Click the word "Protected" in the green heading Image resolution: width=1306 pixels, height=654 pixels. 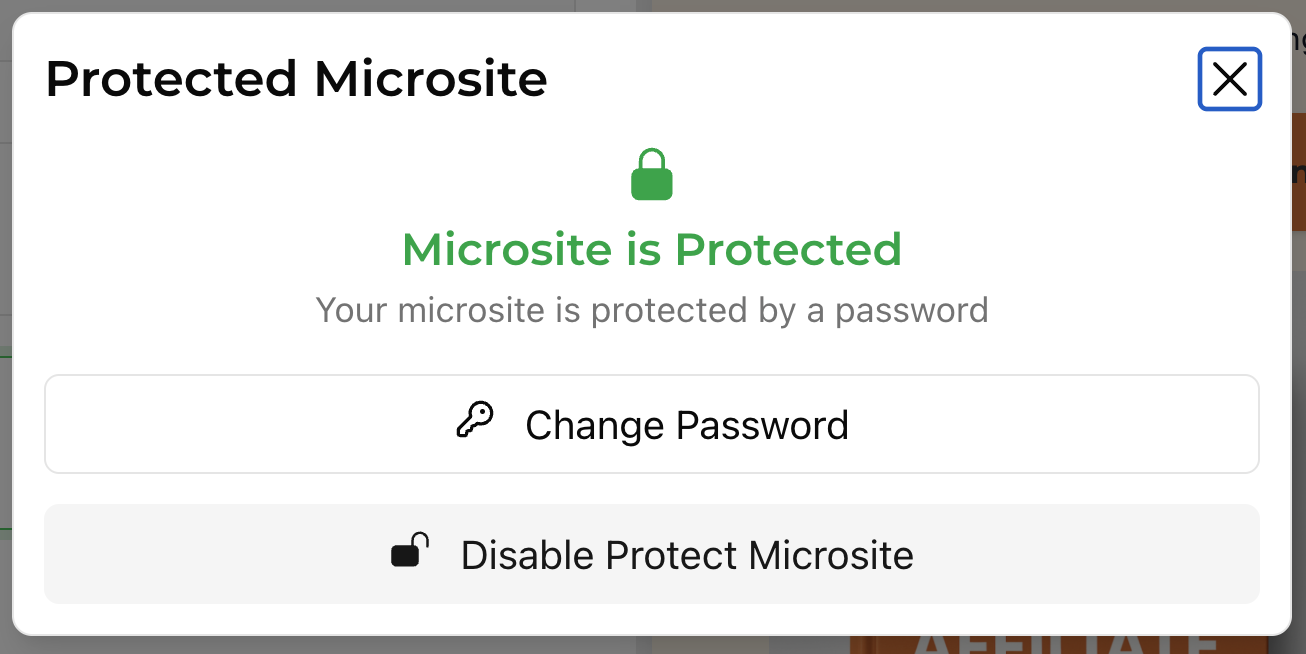[x=788, y=249]
